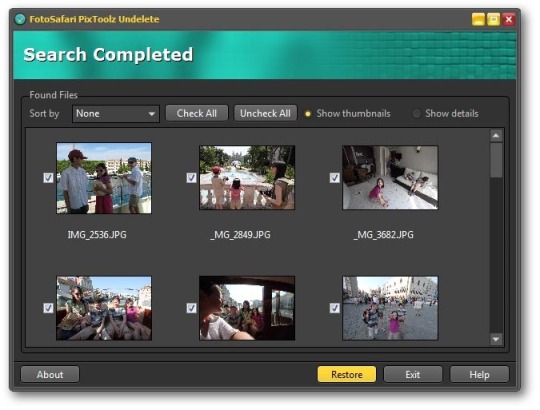Image resolution: width=540 pixels, height=410 pixels.
Task: Select the IMG_2536.JPG thumbnail
Action: point(104,178)
